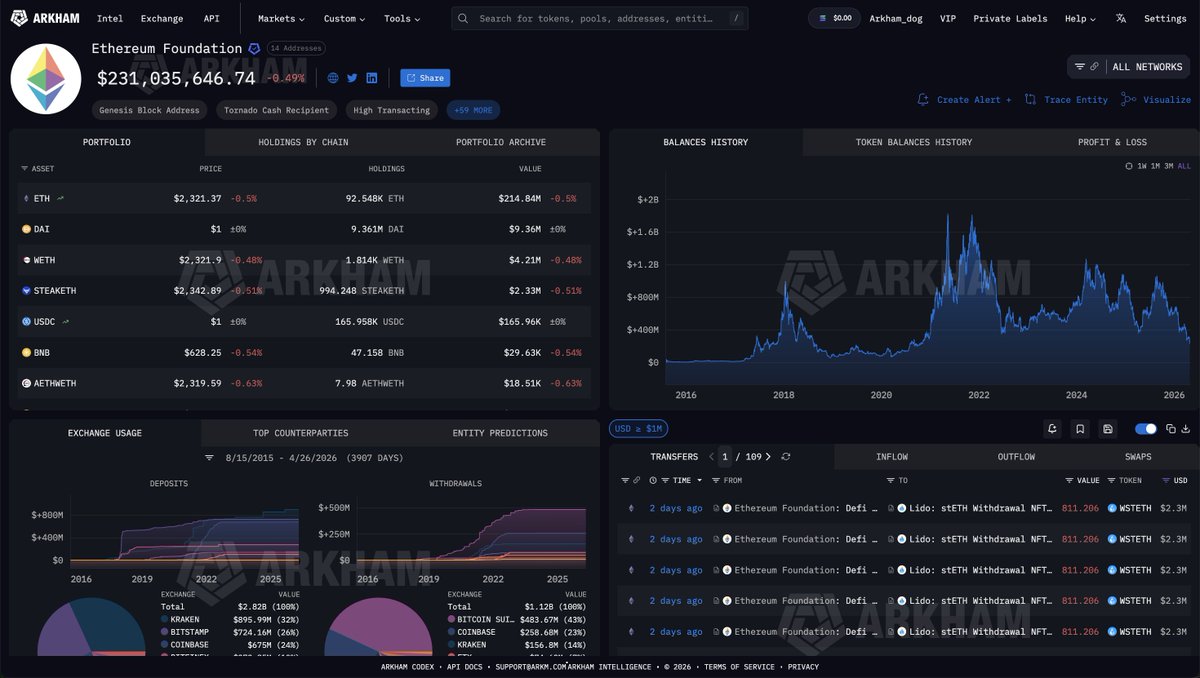Focus the token and address search field

click(599, 18)
